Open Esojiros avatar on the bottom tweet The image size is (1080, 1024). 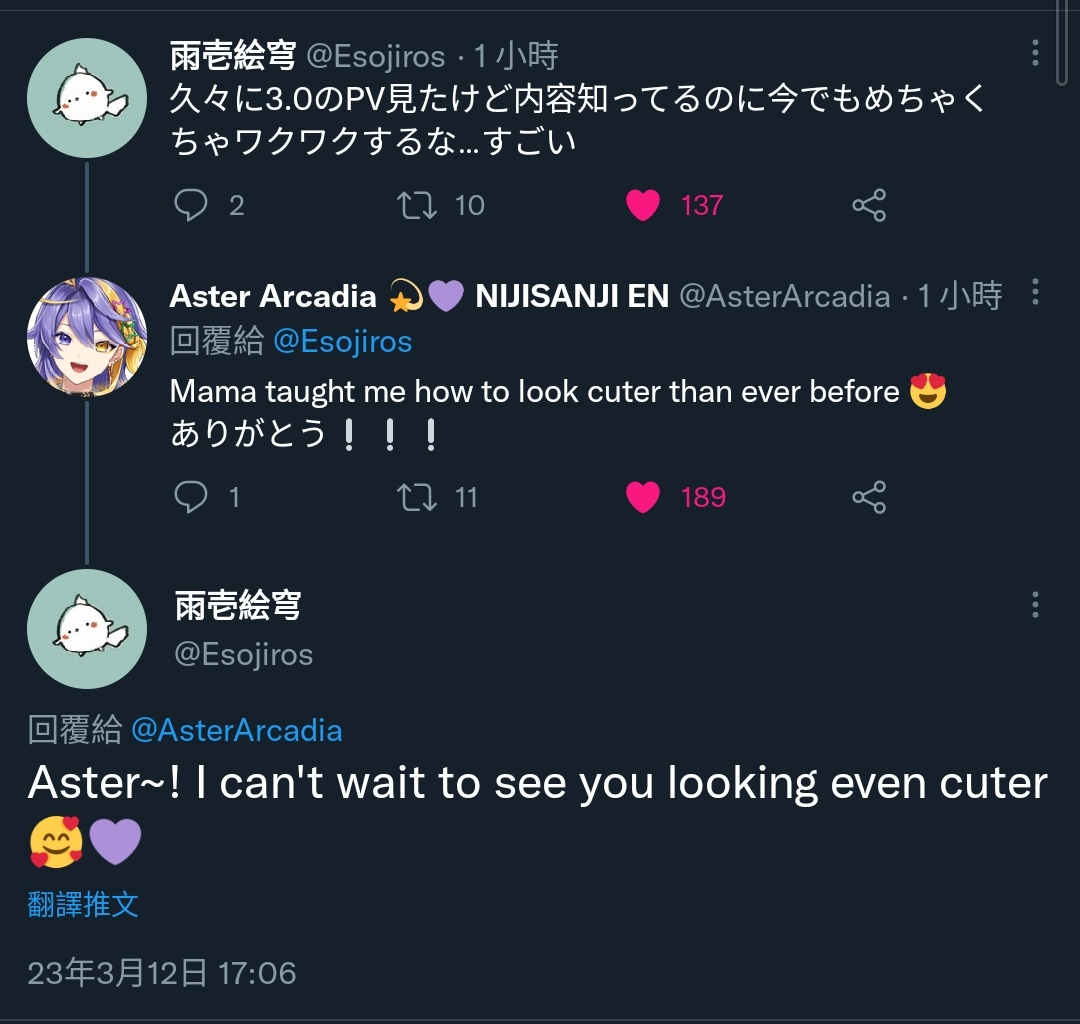click(87, 629)
